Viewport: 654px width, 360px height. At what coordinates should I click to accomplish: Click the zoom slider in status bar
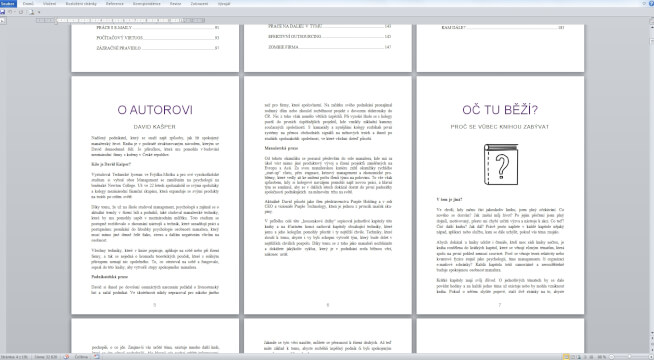(x=629, y=357)
